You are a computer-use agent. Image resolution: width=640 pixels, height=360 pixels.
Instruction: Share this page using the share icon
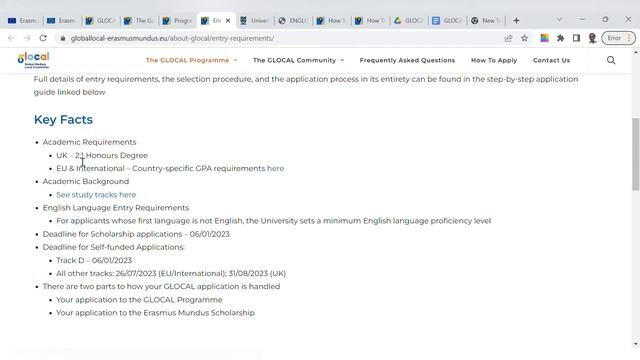tap(508, 38)
